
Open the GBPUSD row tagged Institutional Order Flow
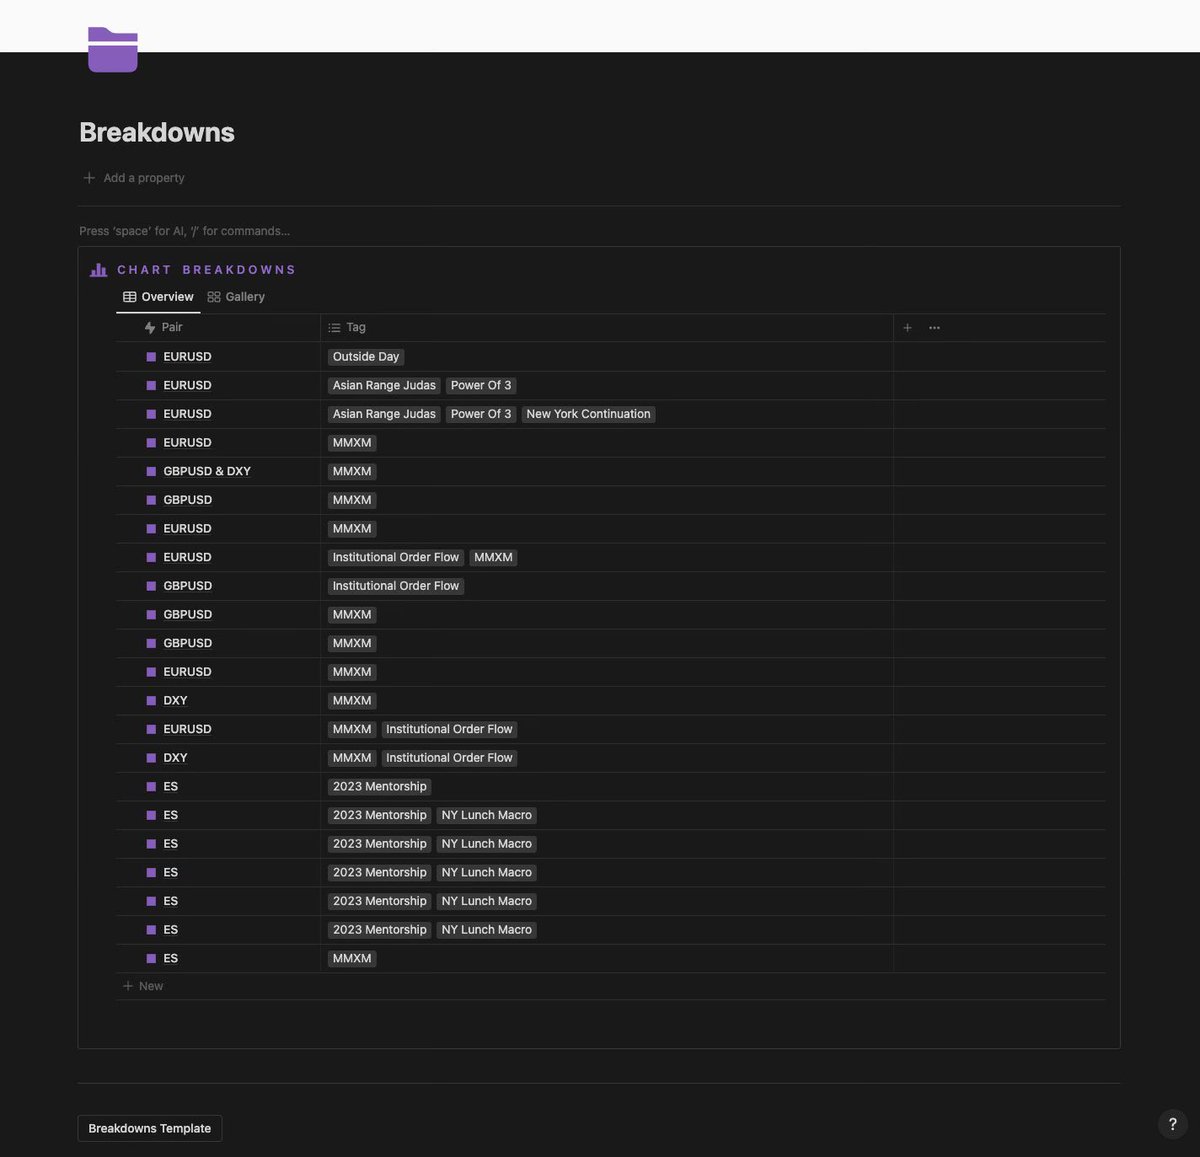point(187,586)
